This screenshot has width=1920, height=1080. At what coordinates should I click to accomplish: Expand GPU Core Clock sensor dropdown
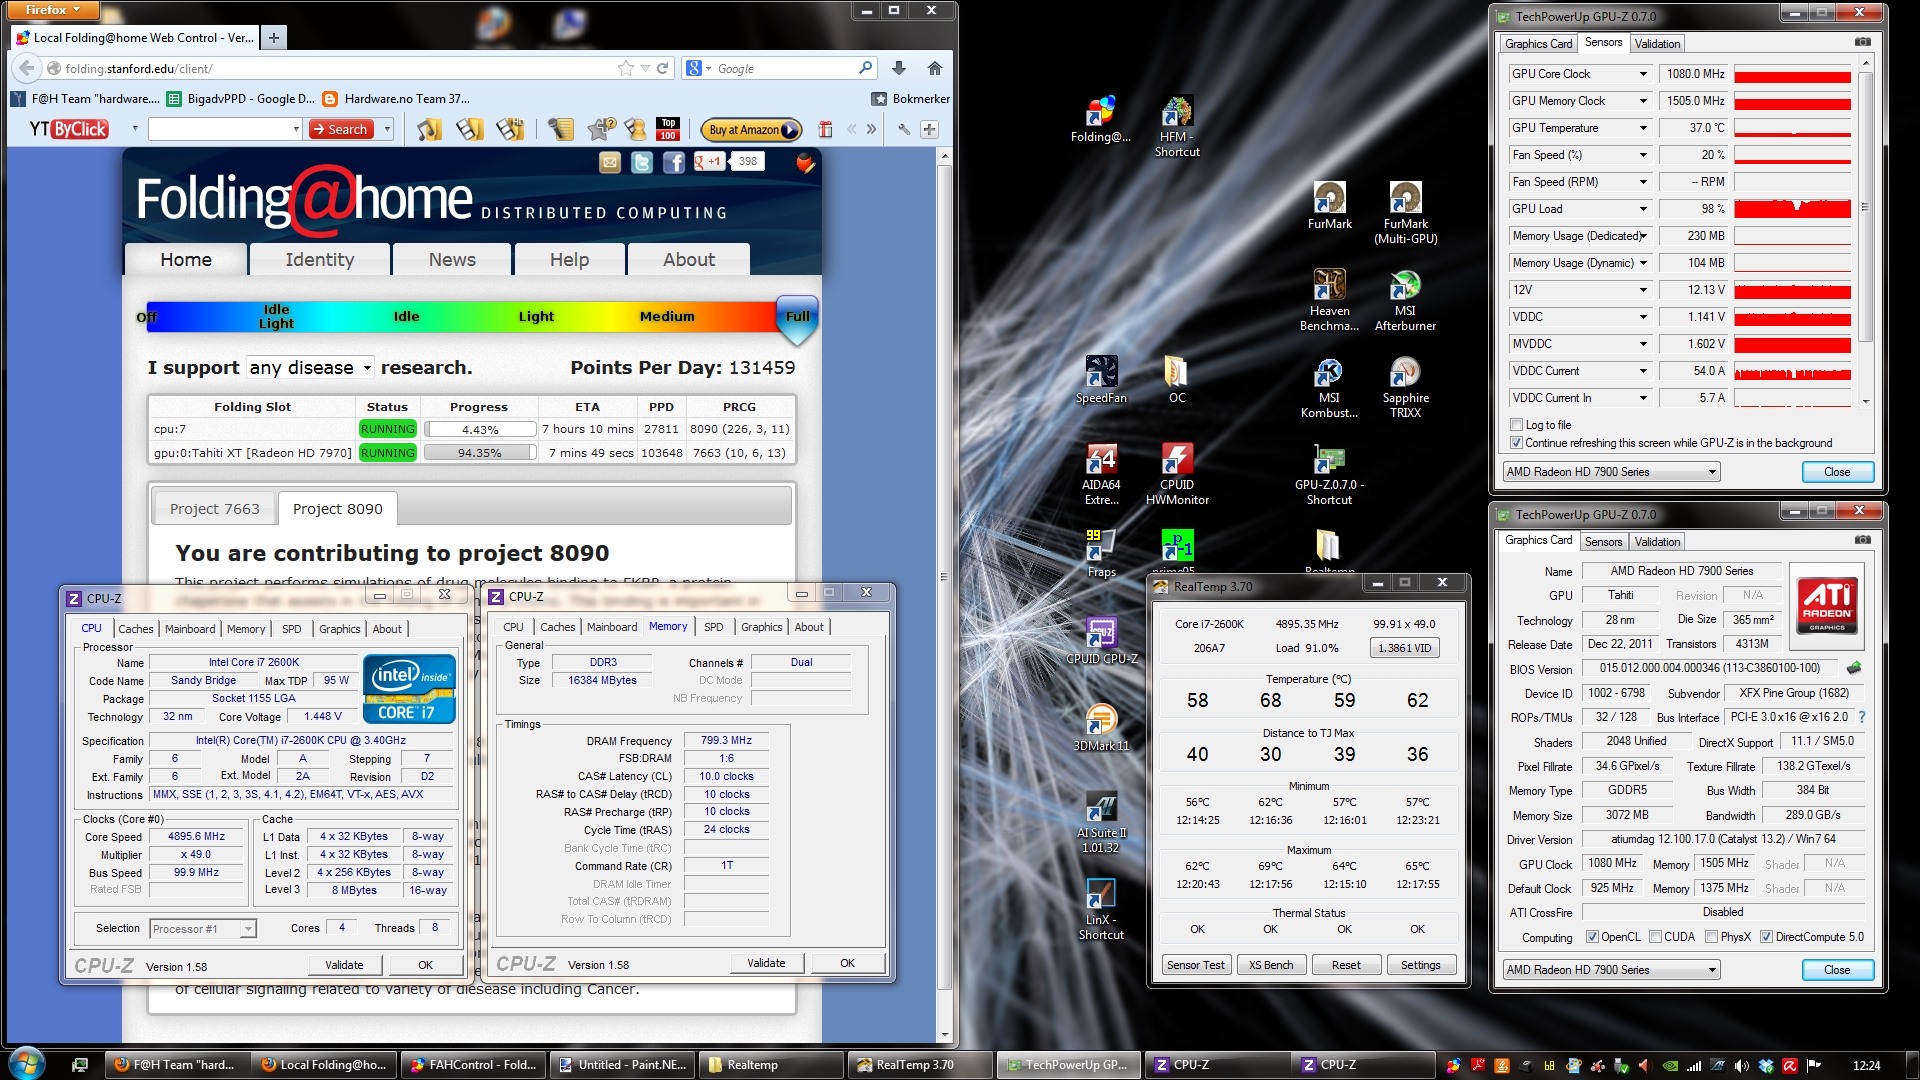point(1642,74)
